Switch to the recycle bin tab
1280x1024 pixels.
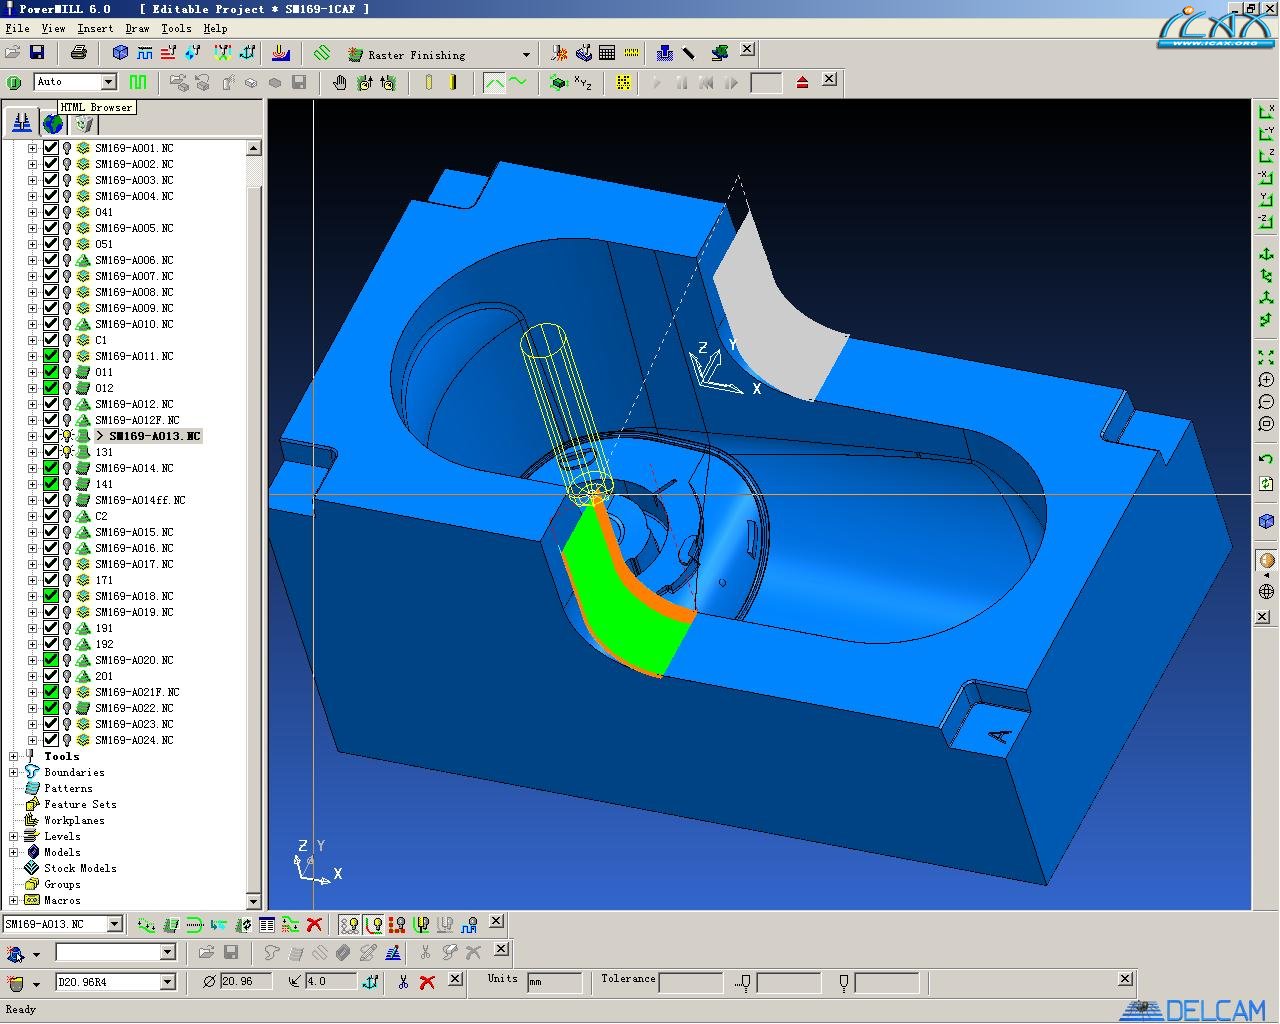[84, 123]
